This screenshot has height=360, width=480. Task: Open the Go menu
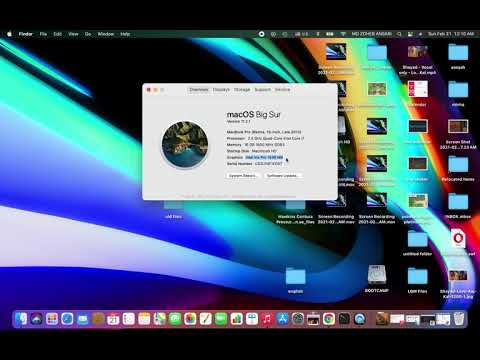click(x=88, y=34)
